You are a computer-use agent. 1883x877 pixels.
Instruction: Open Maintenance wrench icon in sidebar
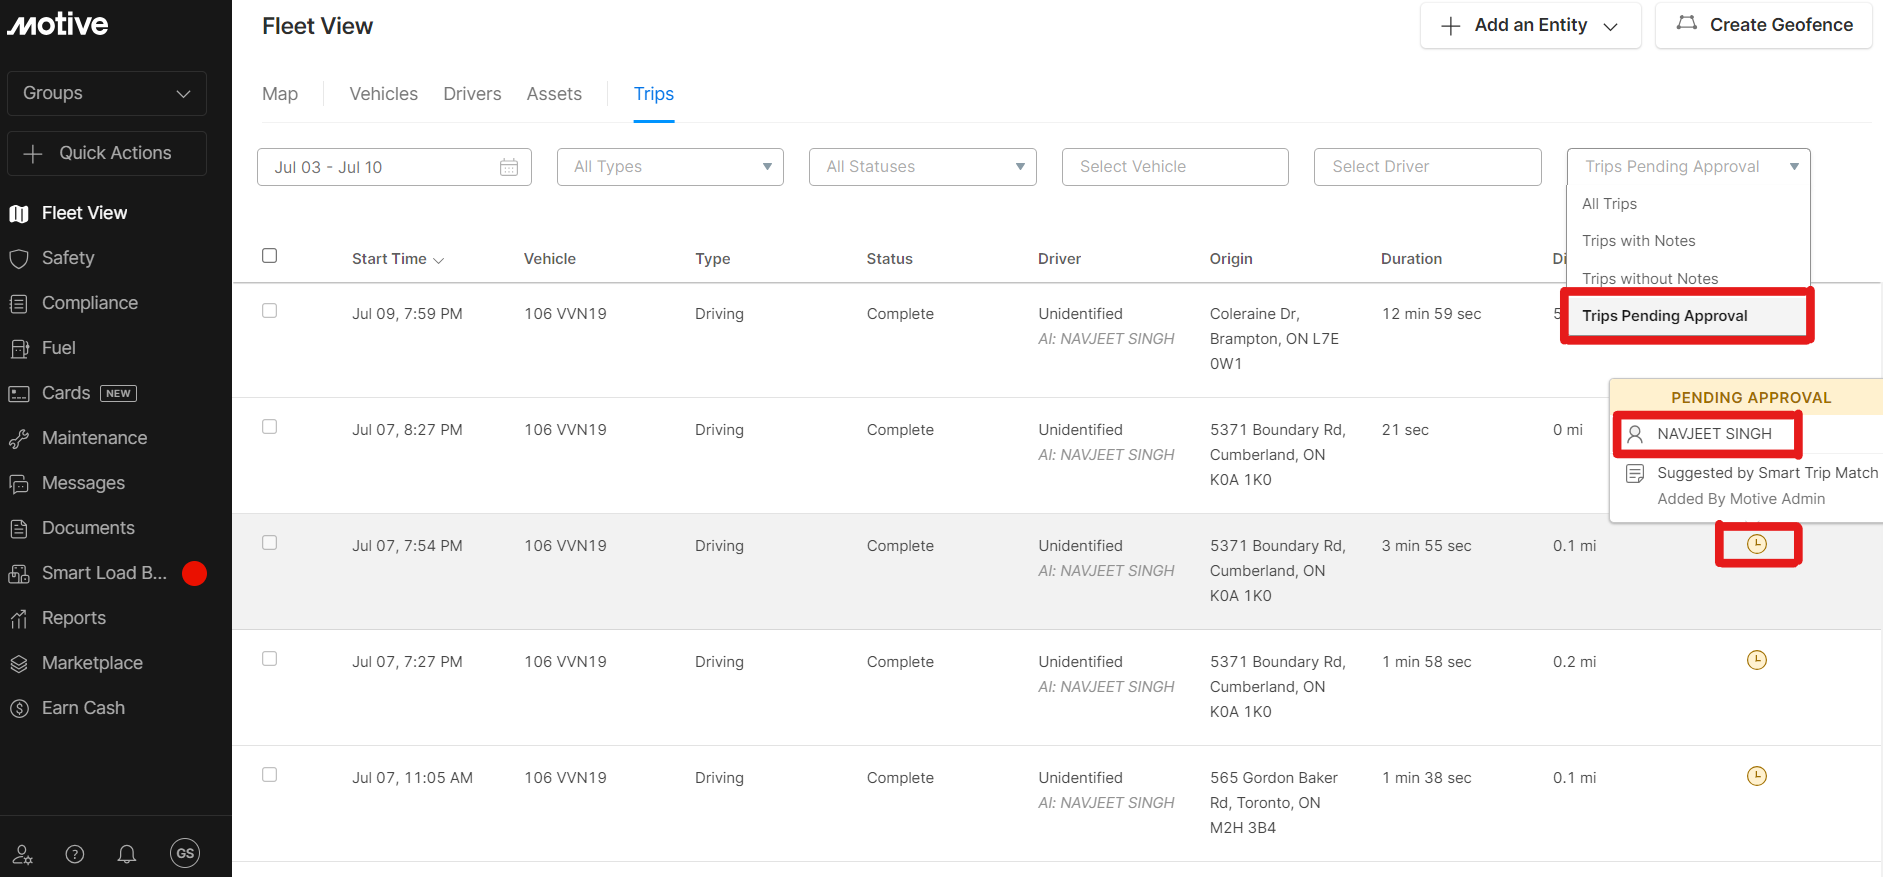tap(19, 438)
